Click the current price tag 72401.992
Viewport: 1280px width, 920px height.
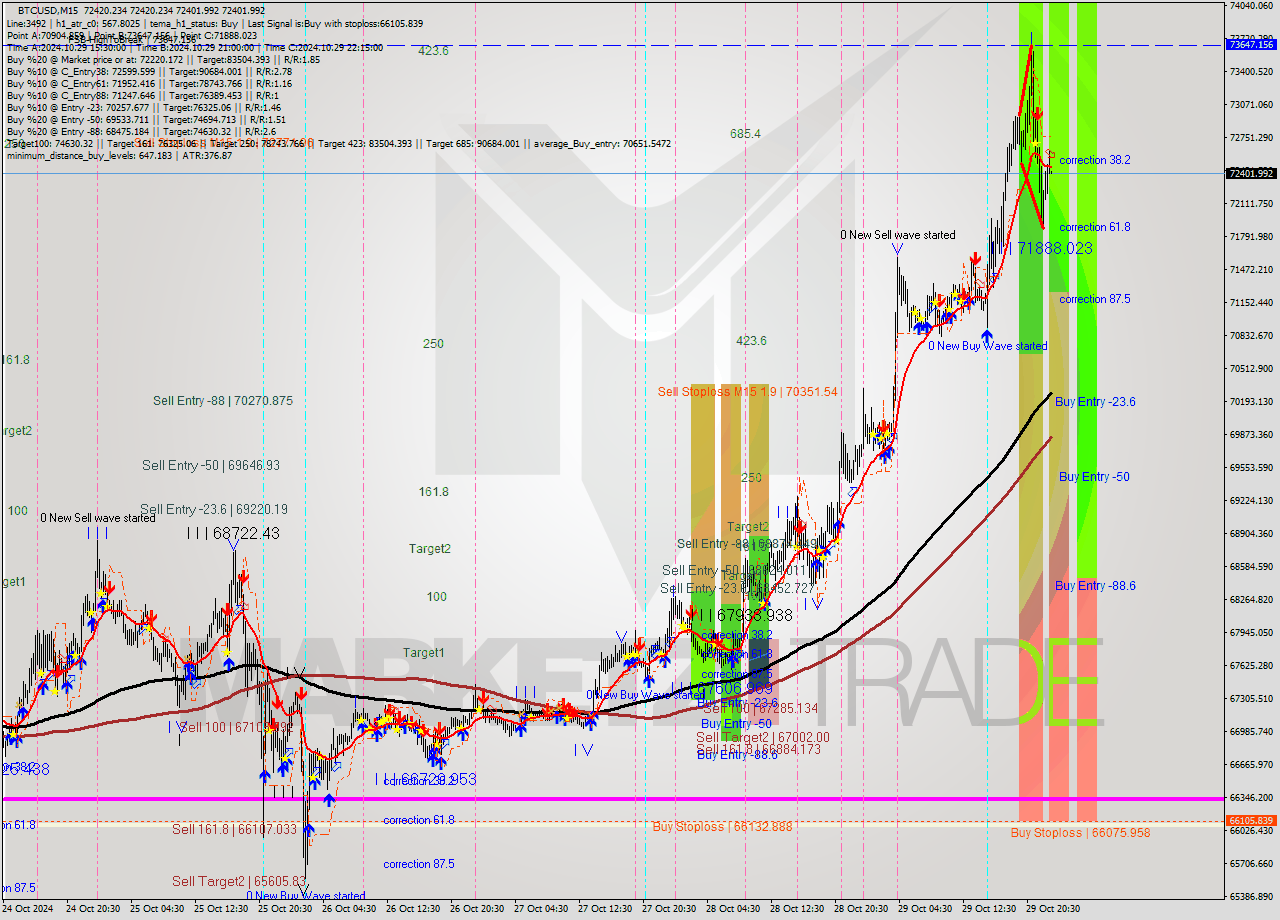pos(1250,173)
